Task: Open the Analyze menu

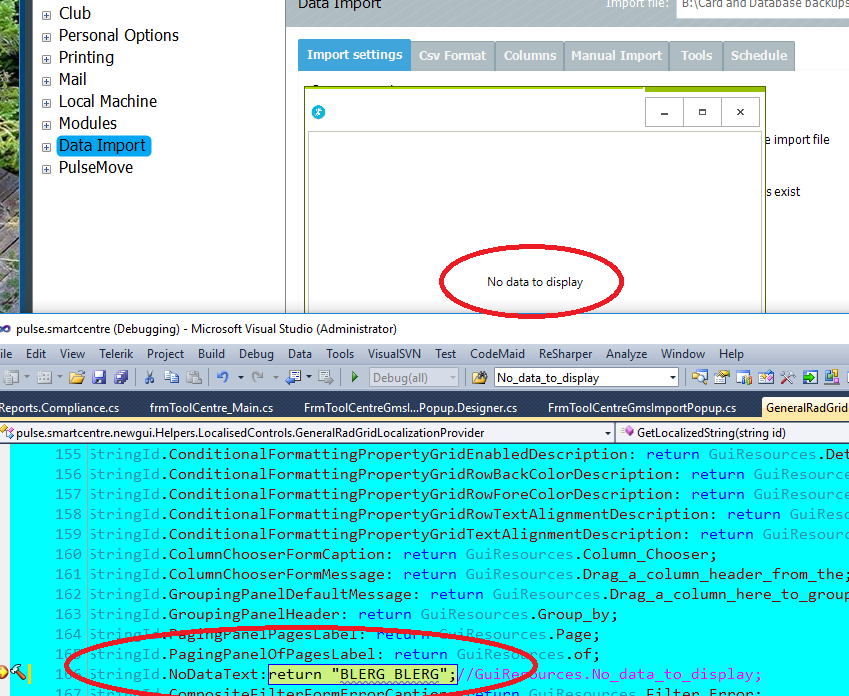Action: [626, 354]
